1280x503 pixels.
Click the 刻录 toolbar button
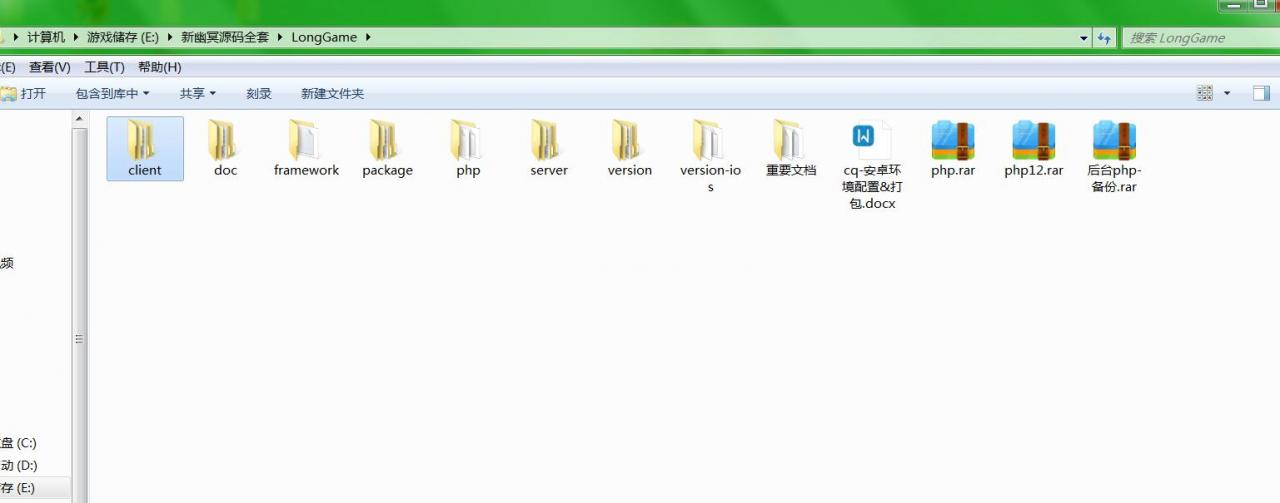(x=259, y=93)
